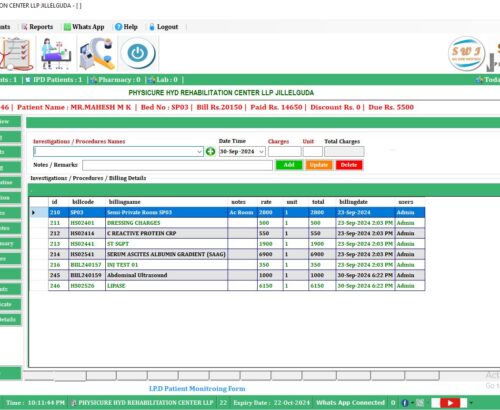This screenshot has height=410, width=500.
Task: Select the Semi Private Room SP03 row
Action: coord(237,213)
